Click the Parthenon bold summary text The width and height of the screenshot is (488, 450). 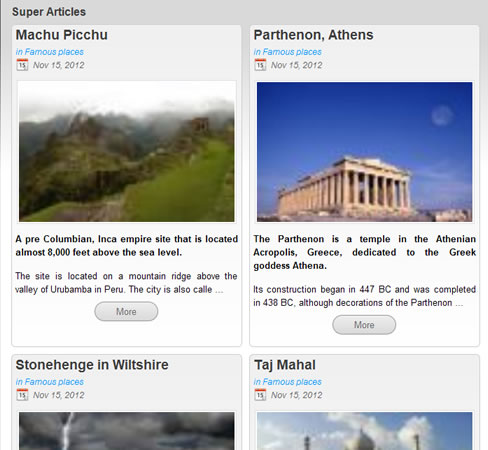pos(365,252)
